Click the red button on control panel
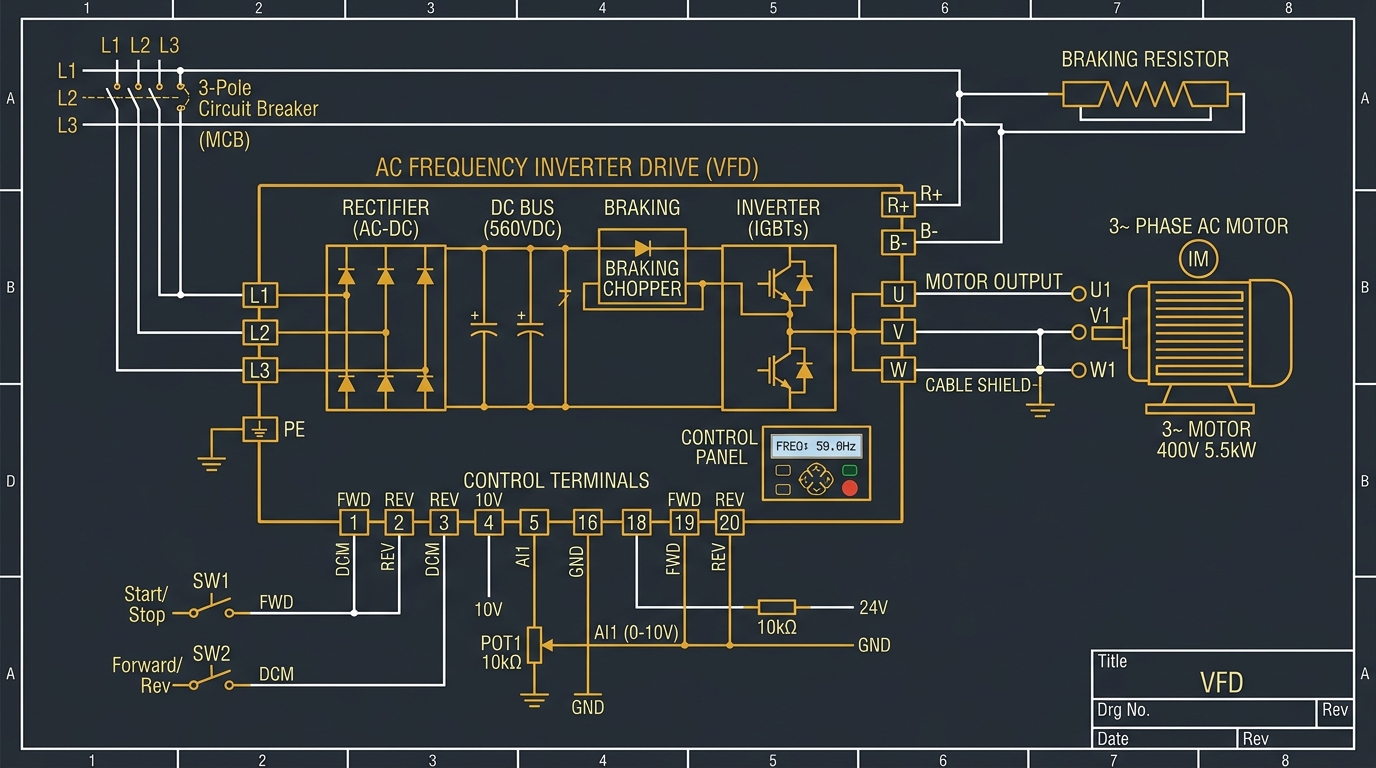The width and height of the screenshot is (1376, 768). tap(850, 488)
